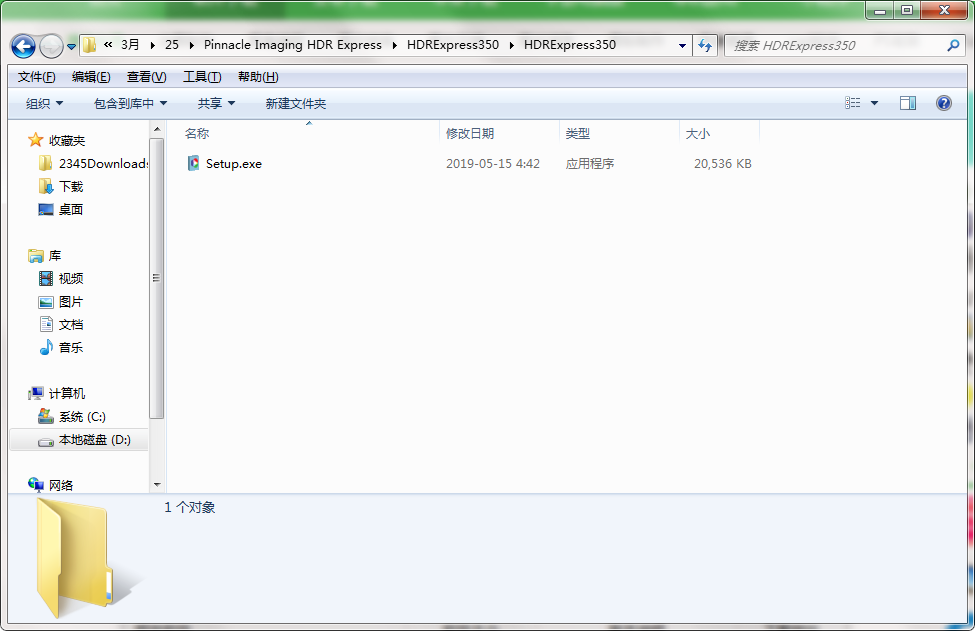
Task: Open 2345Downloads folder in favorites
Action: tap(103, 164)
